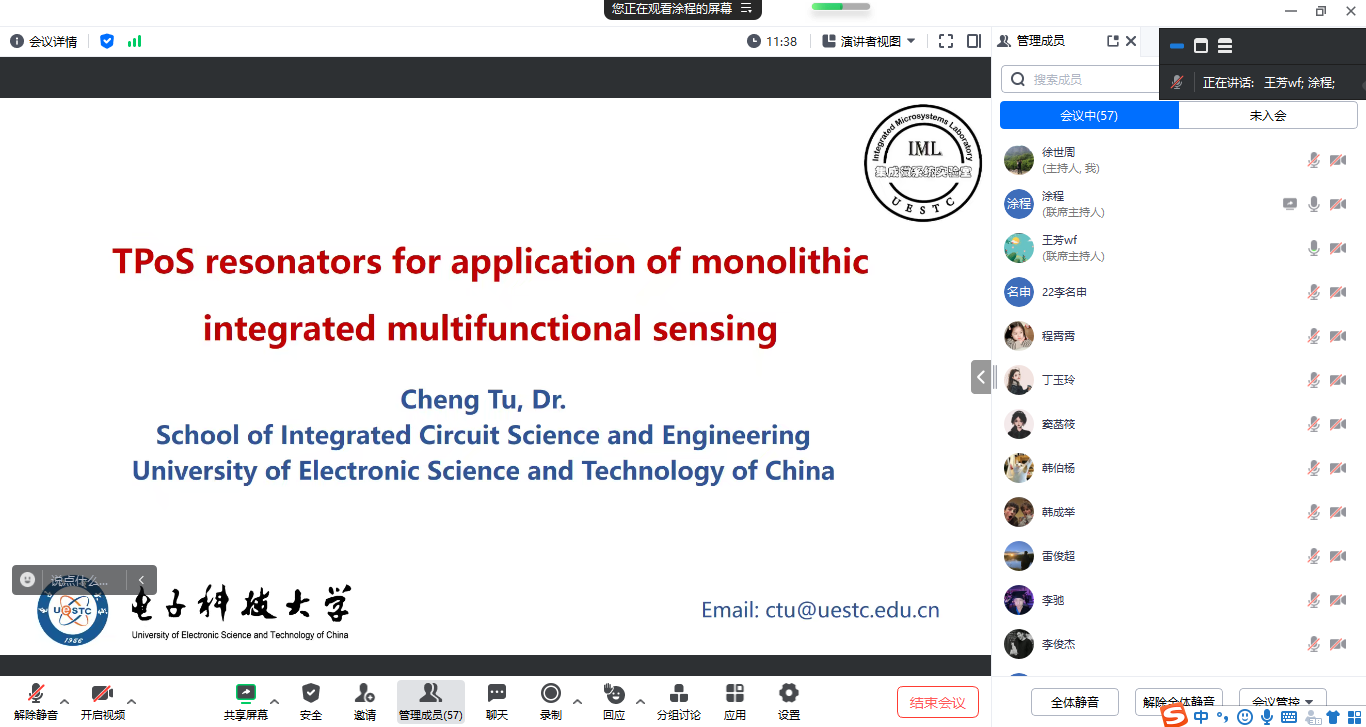The width and height of the screenshot is (1366, 727).
Task: Select the 会议中(57) tab
Action: (1089, 115)
